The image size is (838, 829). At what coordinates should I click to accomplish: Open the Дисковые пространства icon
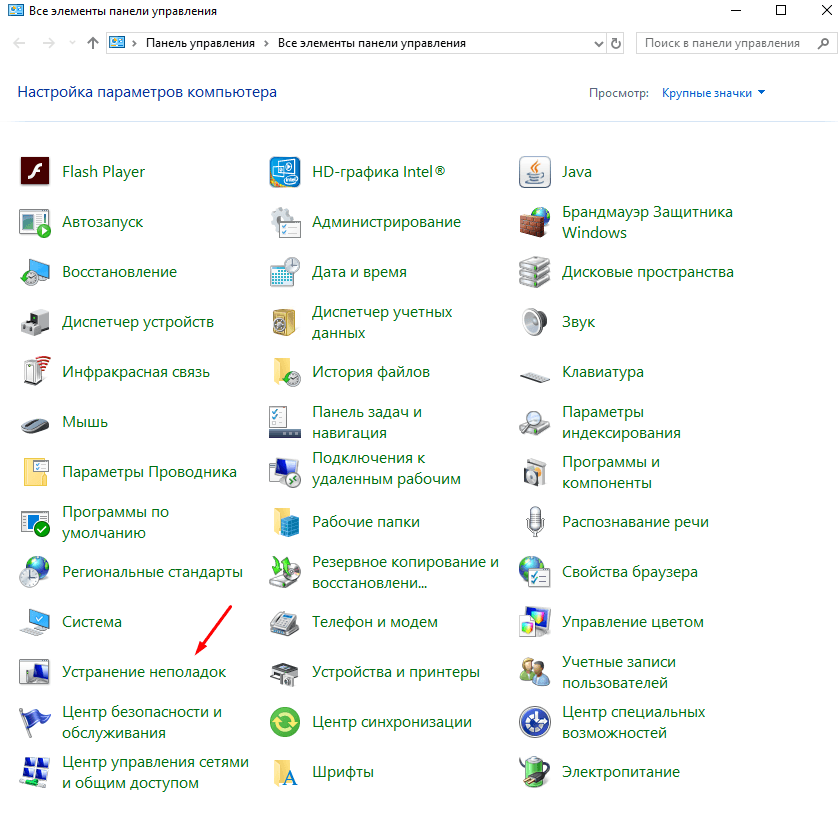(x=534, y=272)
